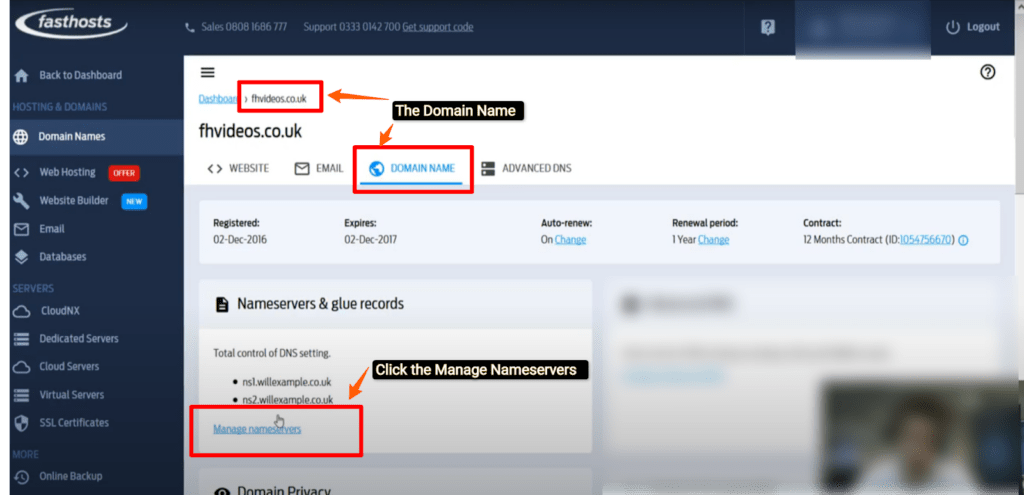Click Change link under Auto-renew

point(570,240)
